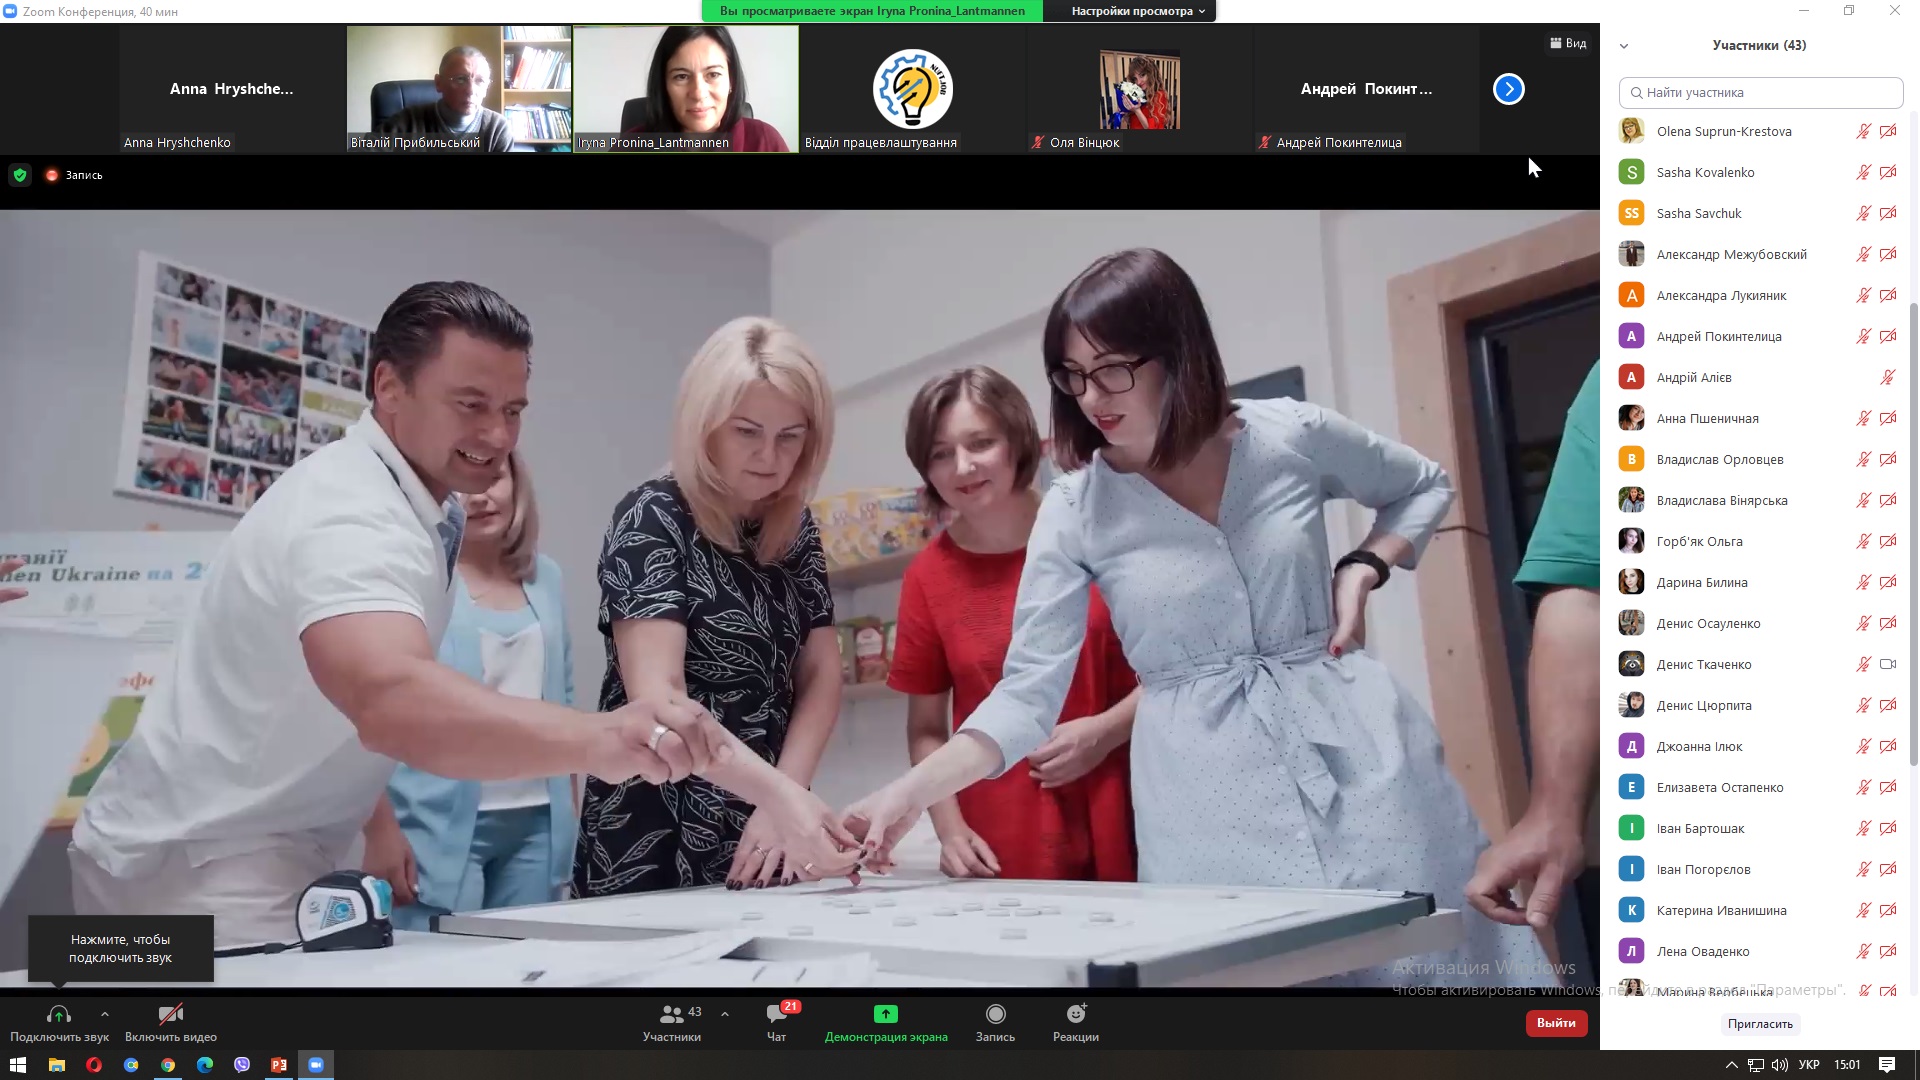Click the participant search field
Image resolution: width=1920 pixels, height=1080 pixels.
(1760, 93)
